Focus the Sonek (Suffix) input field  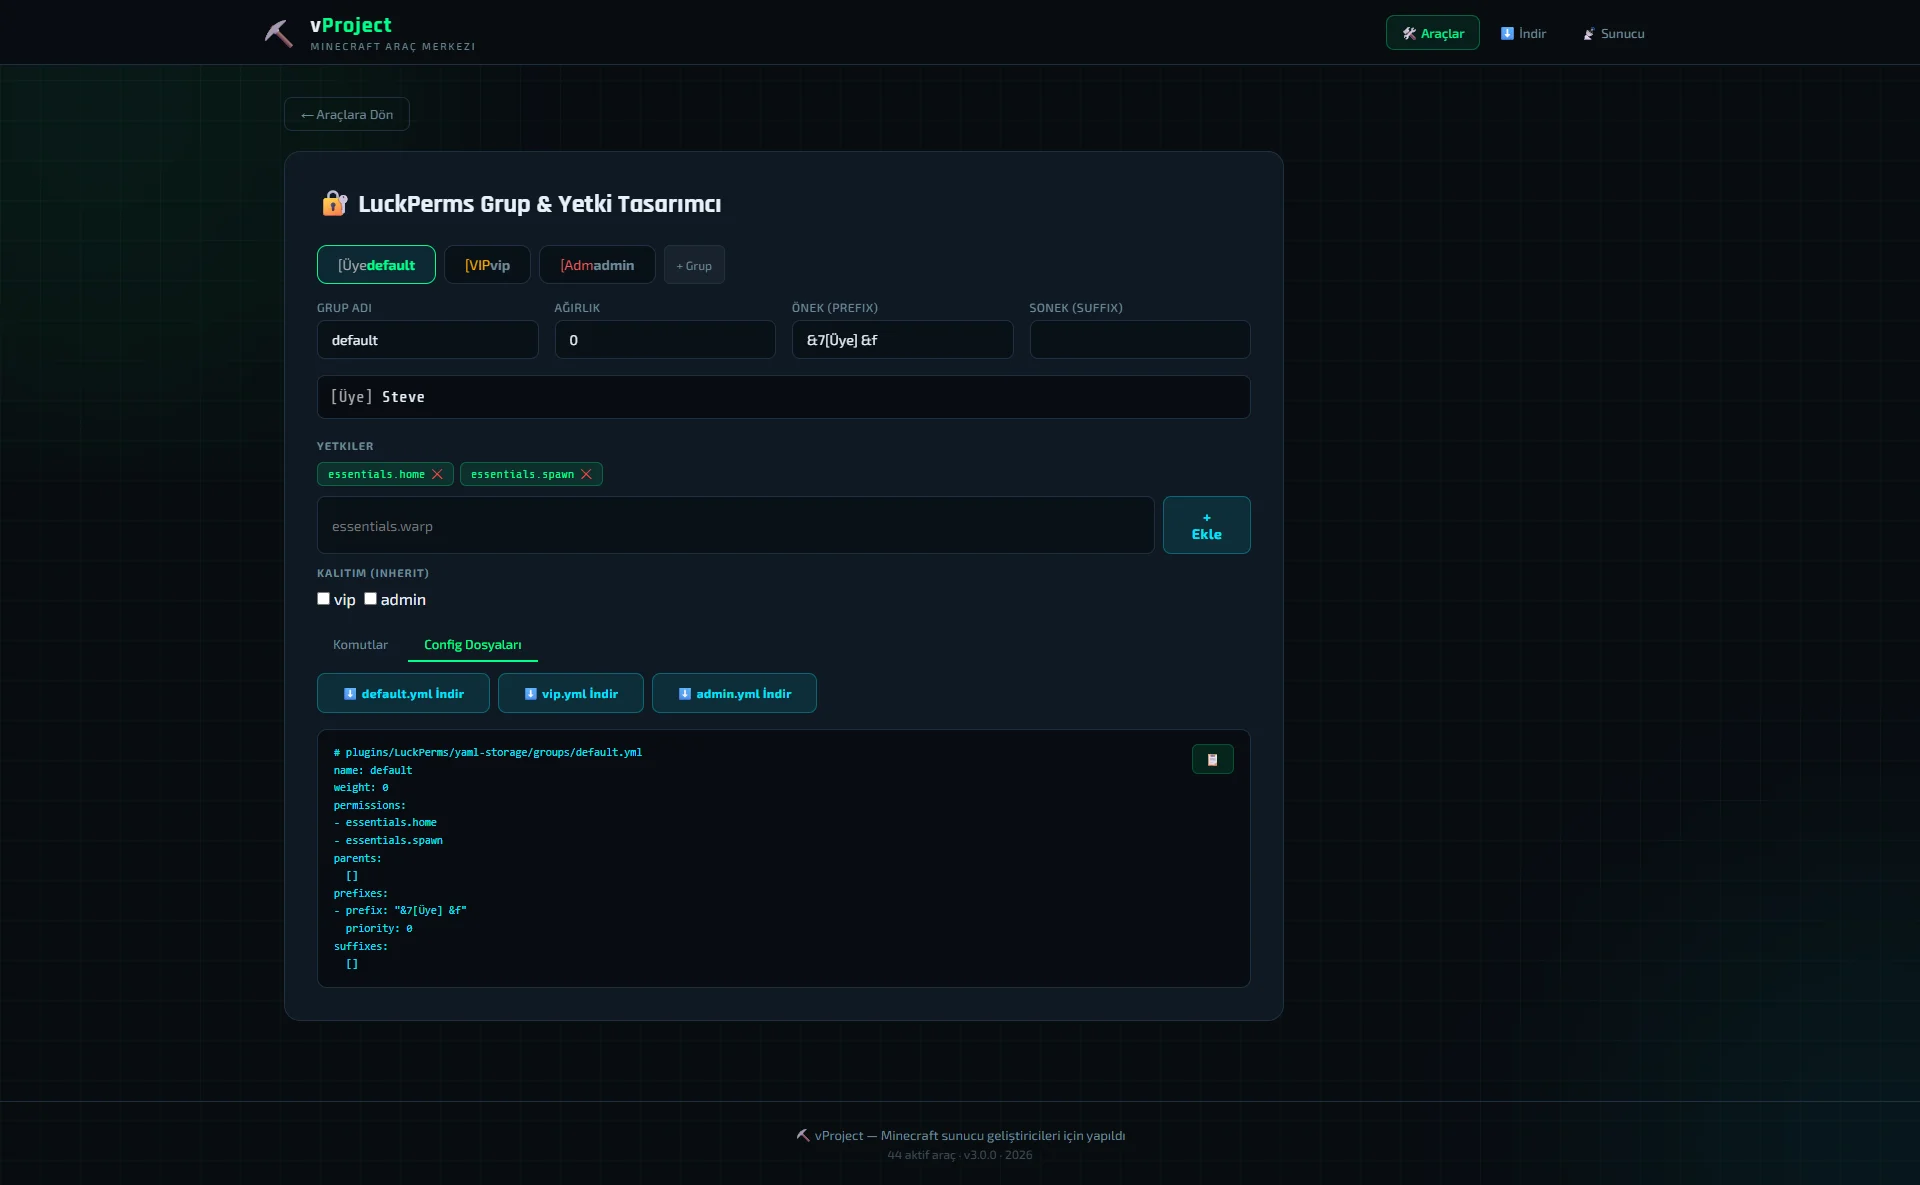pyautogui.click(x=1140, y=340)
